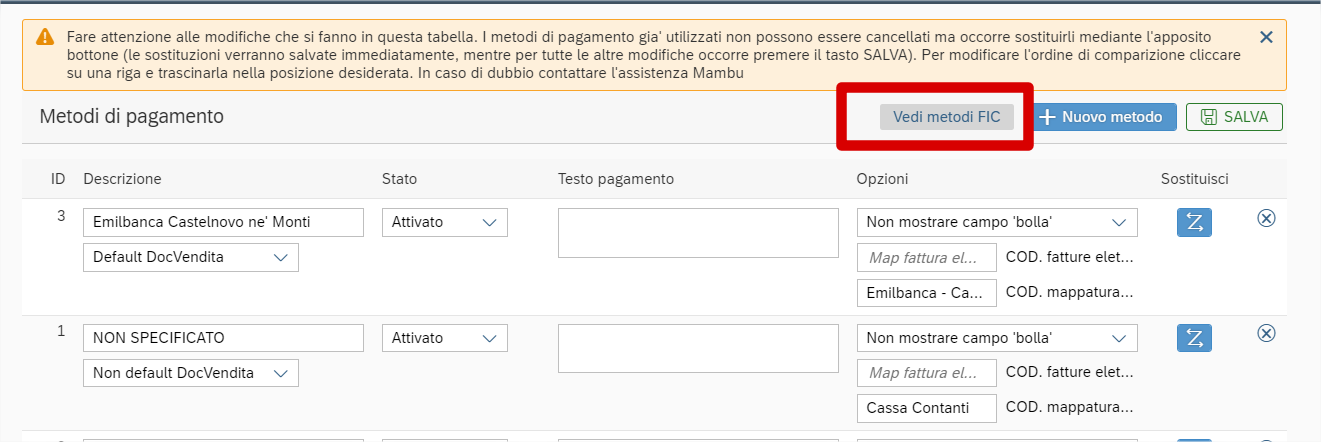Viewport: 1321px width, 442px height.
Task: Click the replace icon for NON SPECIFICATO row
Action: tap(1194, 338)
